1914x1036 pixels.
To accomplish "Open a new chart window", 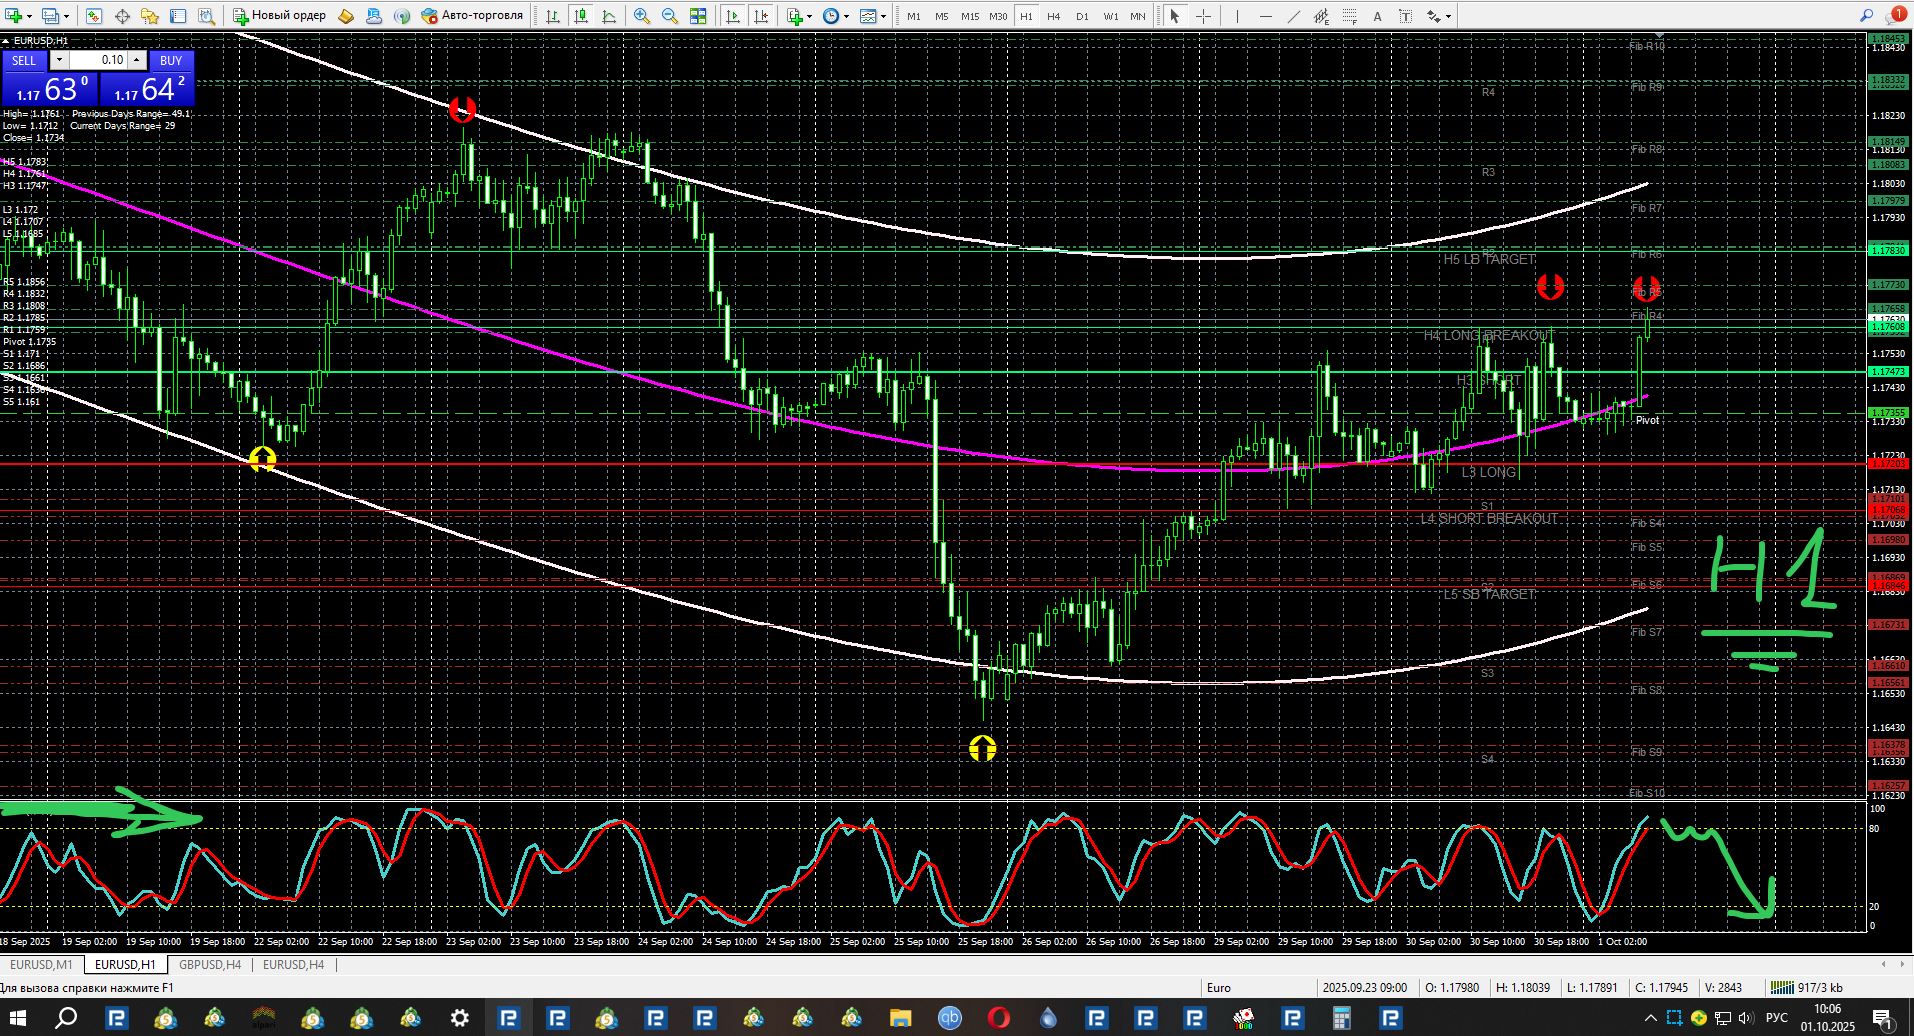I will (x=14, y=16).
